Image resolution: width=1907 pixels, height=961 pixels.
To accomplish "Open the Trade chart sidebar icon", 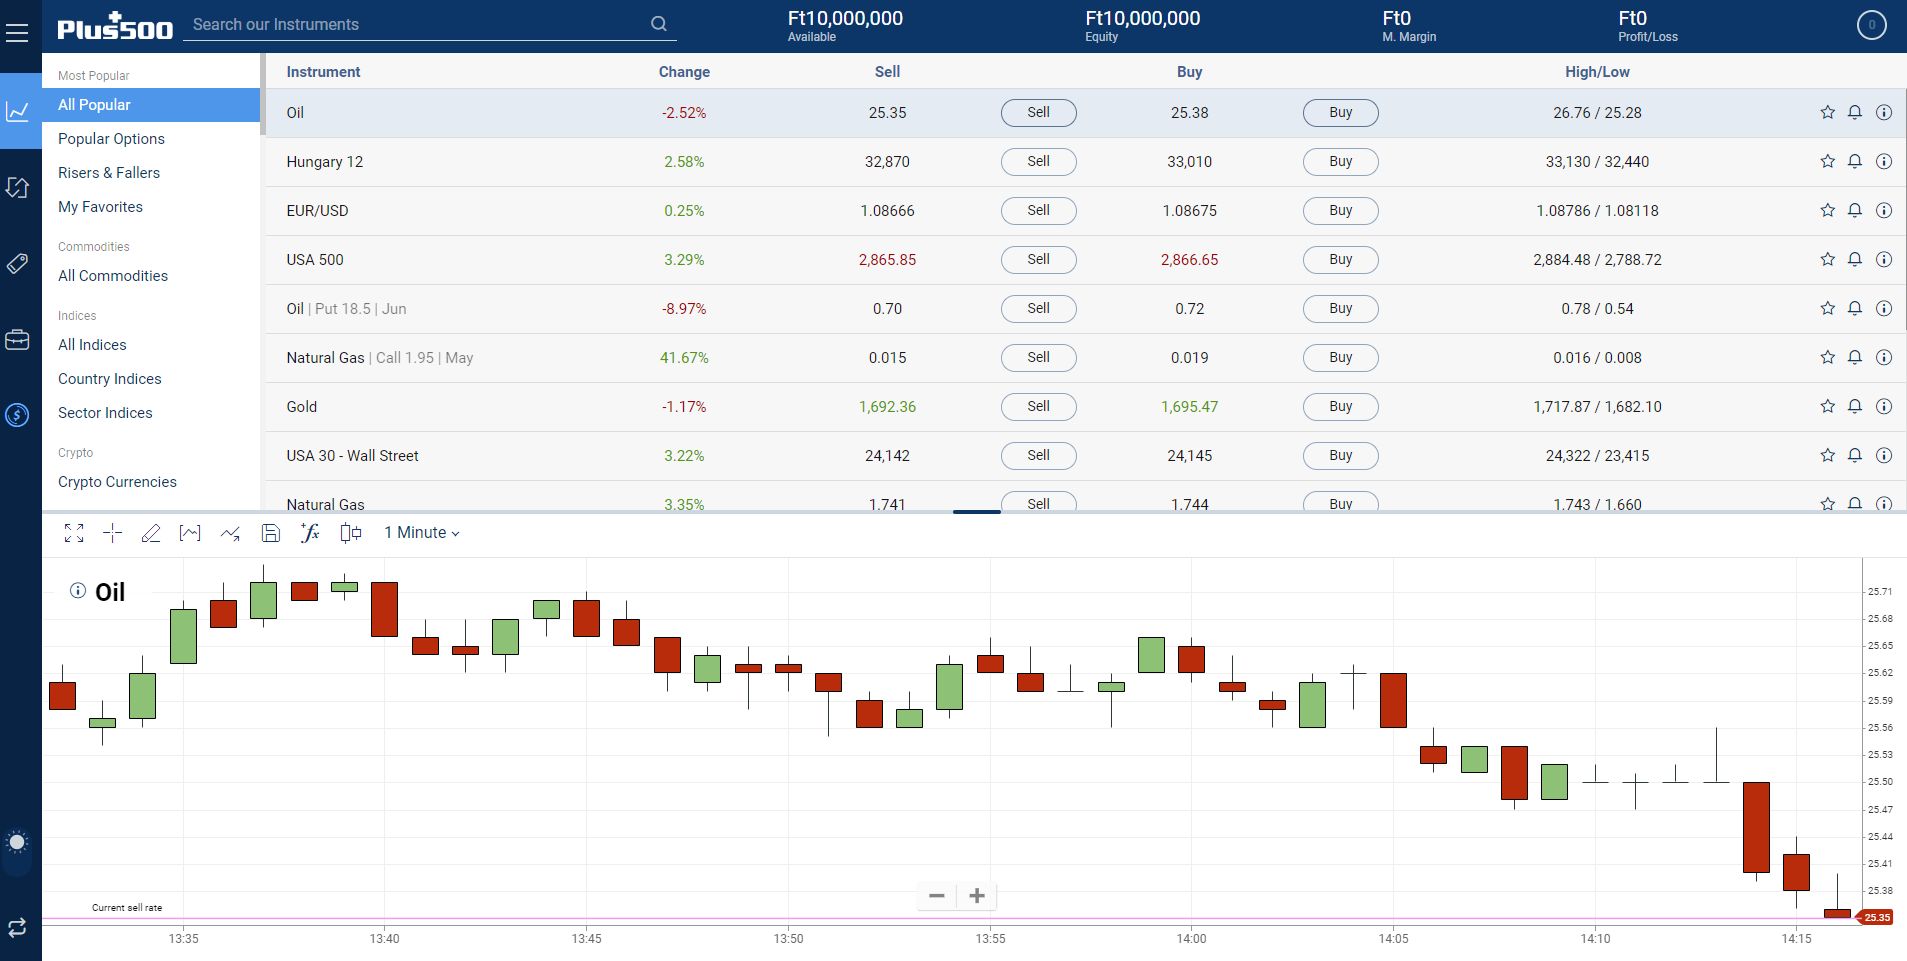I will 17,111.
